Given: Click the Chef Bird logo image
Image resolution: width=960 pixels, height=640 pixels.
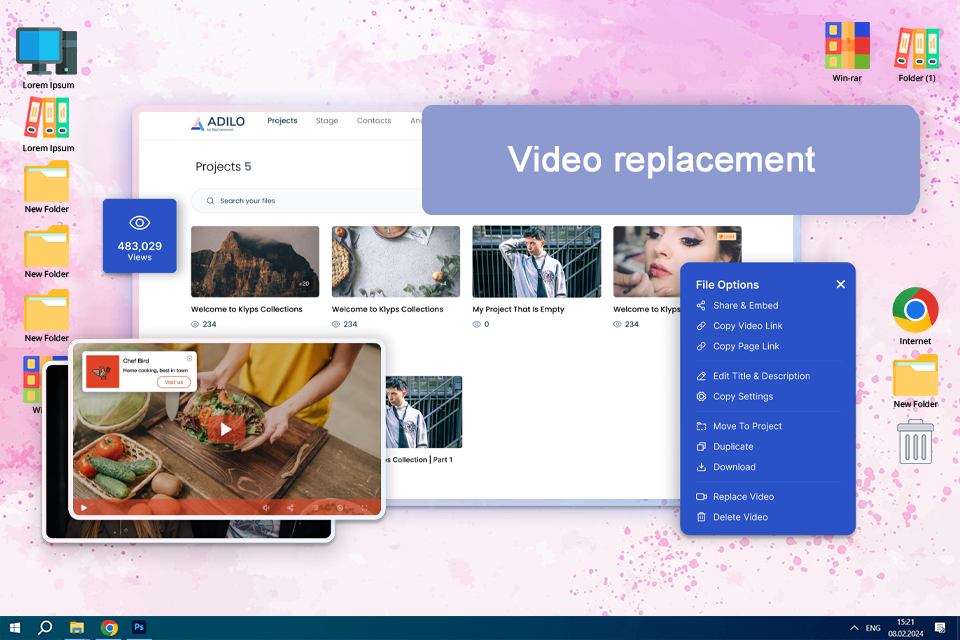Looking at the screenshot, I should [103, 371].
